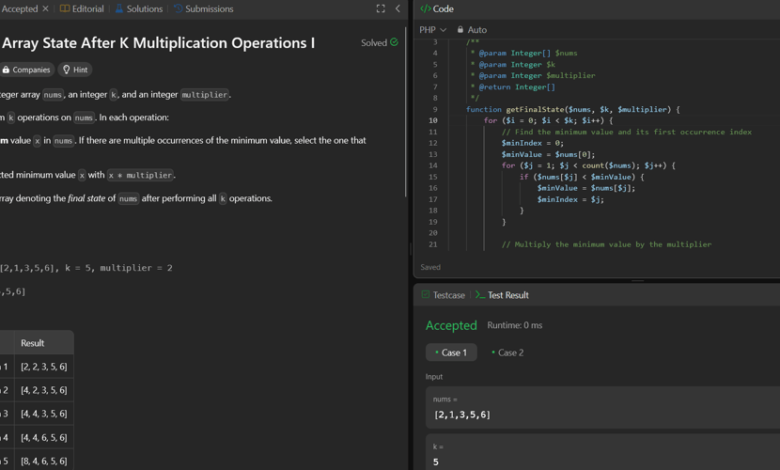
Task: Click the Saved status label
Action: [430, 267]
